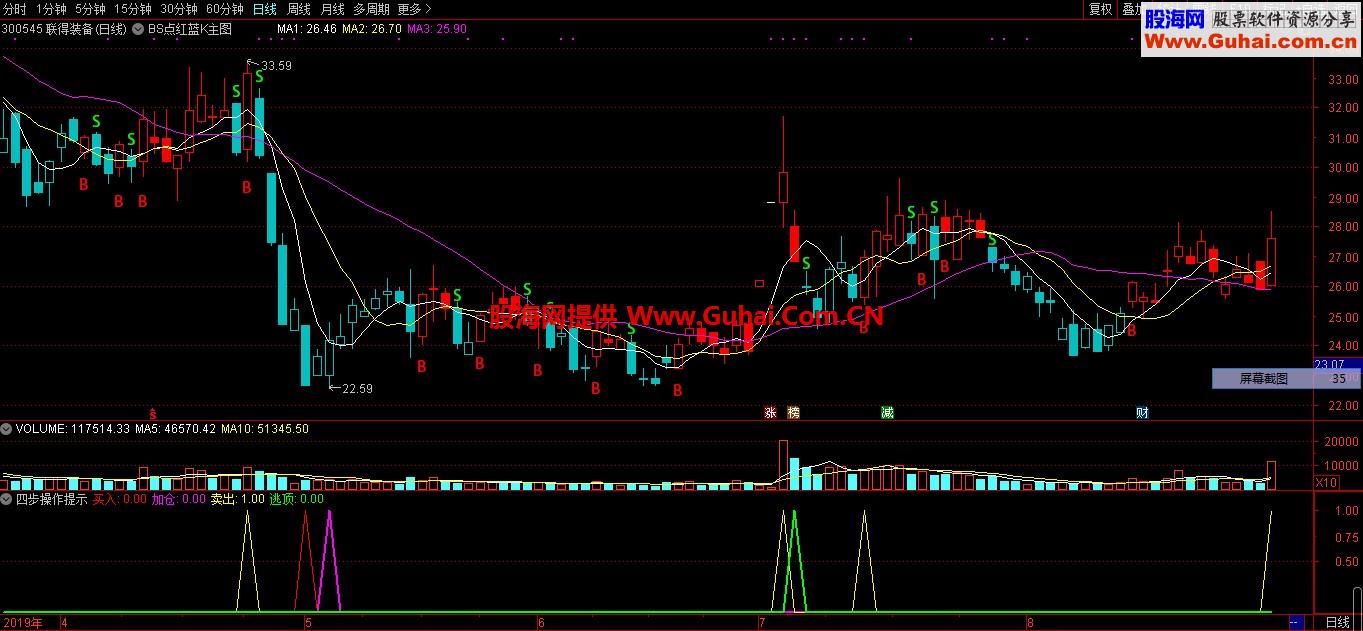The image size is (1363, 631).
Task: Select the 15分钟 period tab
Action: click(x=132, y=9)
